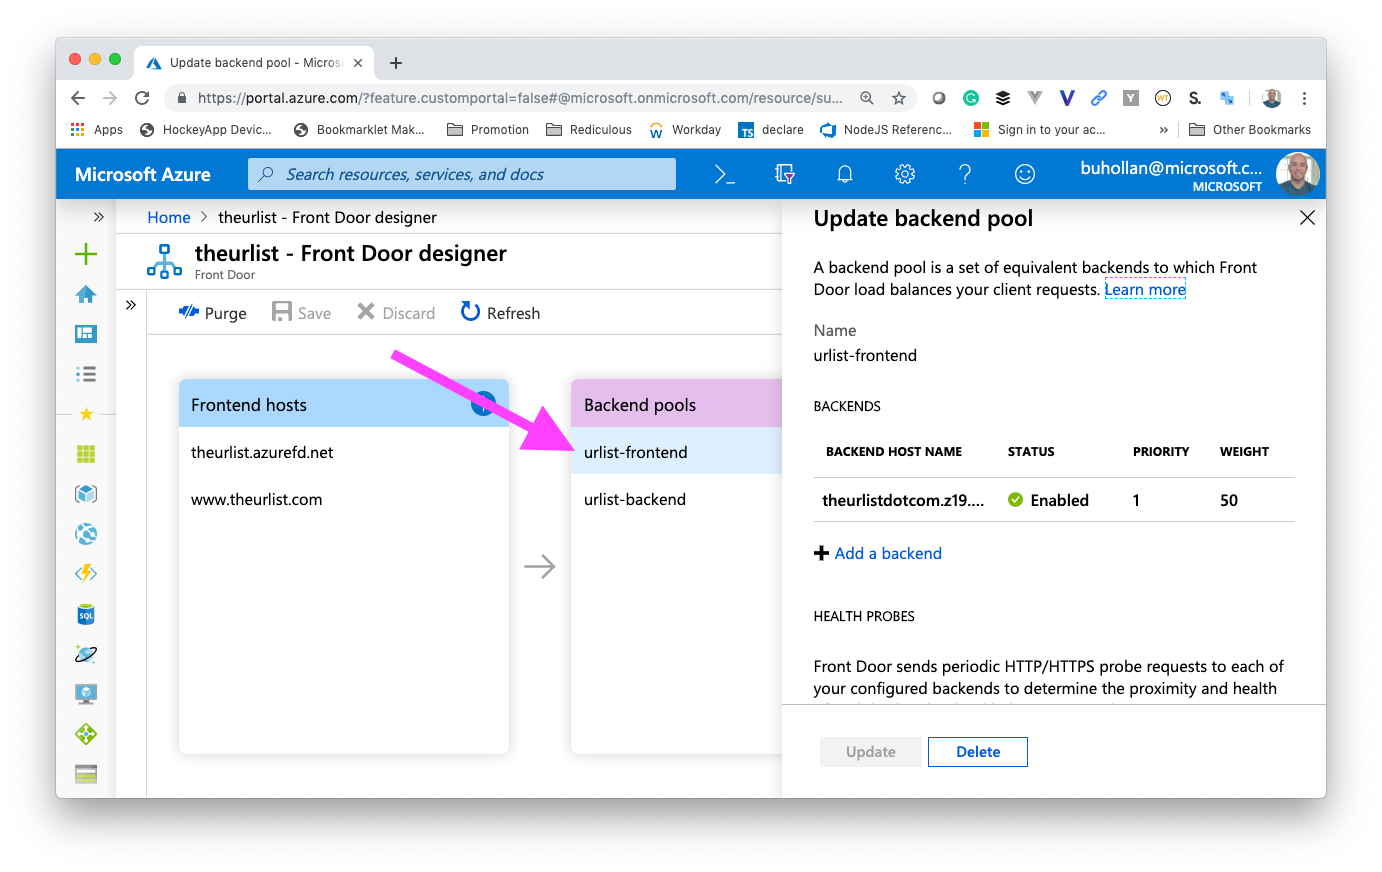Open the HockeyApp bookmark
Image resolution: width=1382 pixels, height=872 pixels.
[x=206, y=130]
